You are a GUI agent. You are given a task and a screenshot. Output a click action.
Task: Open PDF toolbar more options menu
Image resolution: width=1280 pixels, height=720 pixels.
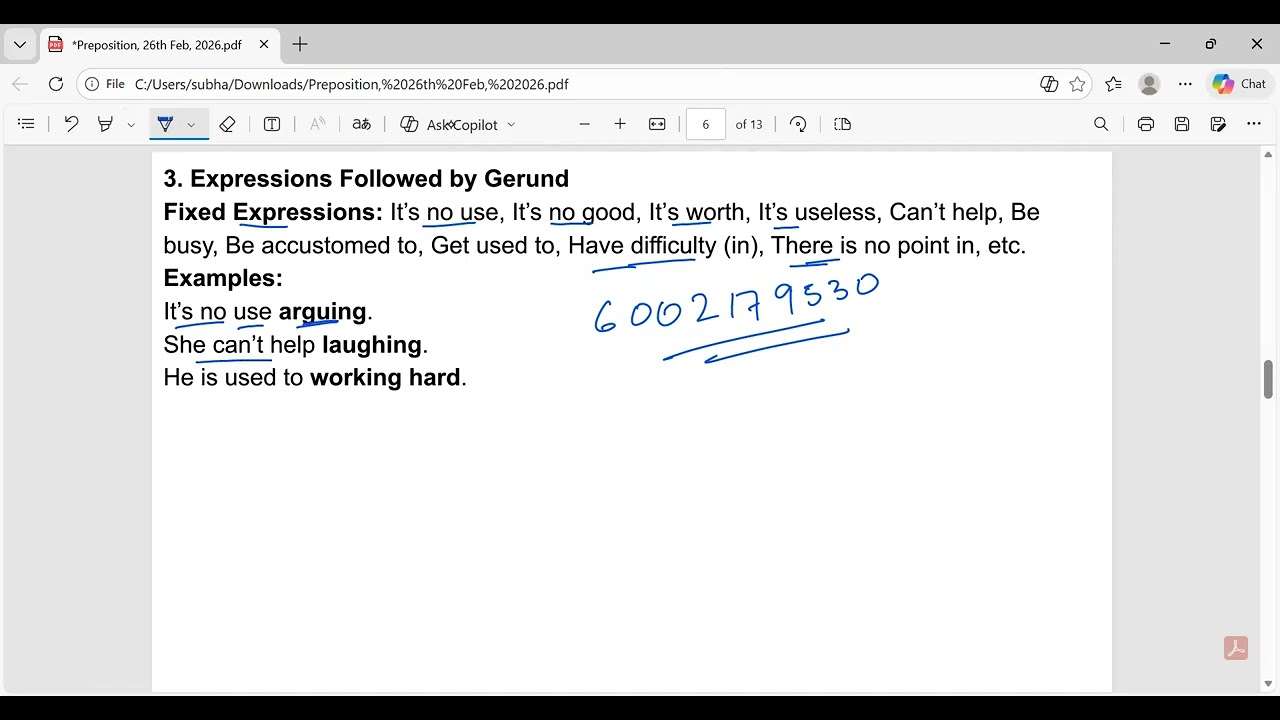(1254, 124)
